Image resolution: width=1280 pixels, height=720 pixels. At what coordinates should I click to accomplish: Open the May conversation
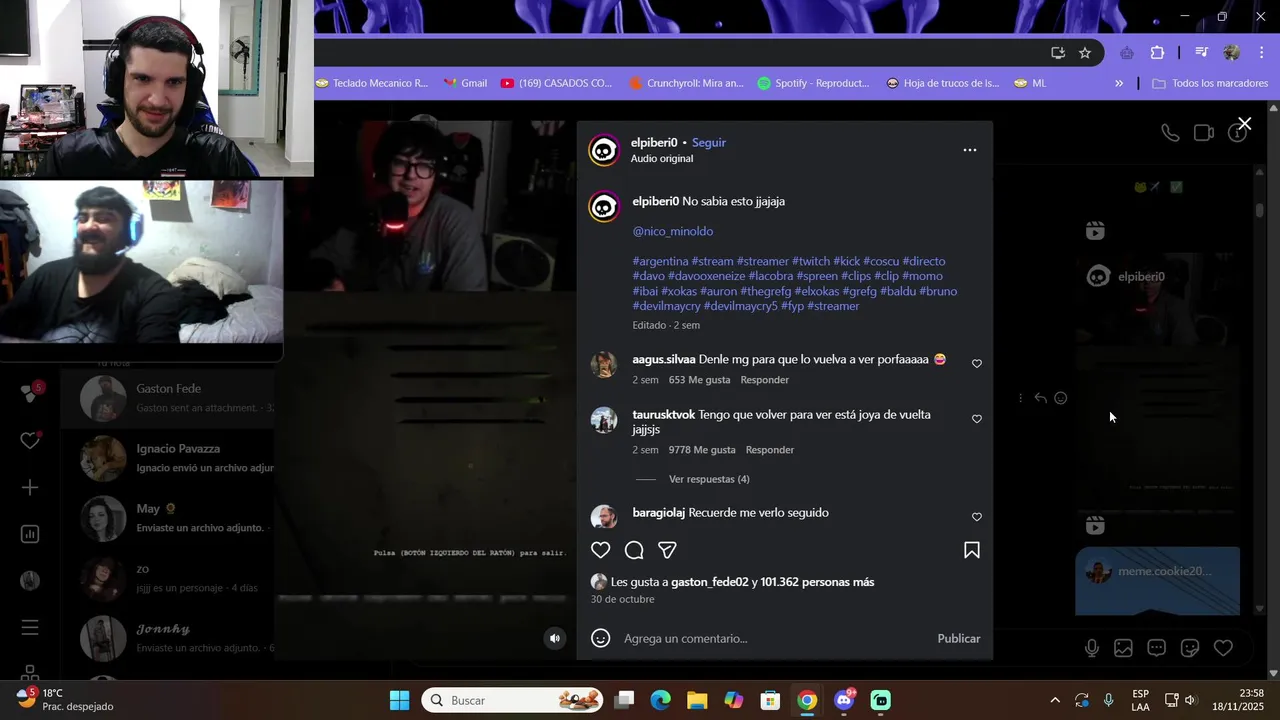(x=167, y=517)
